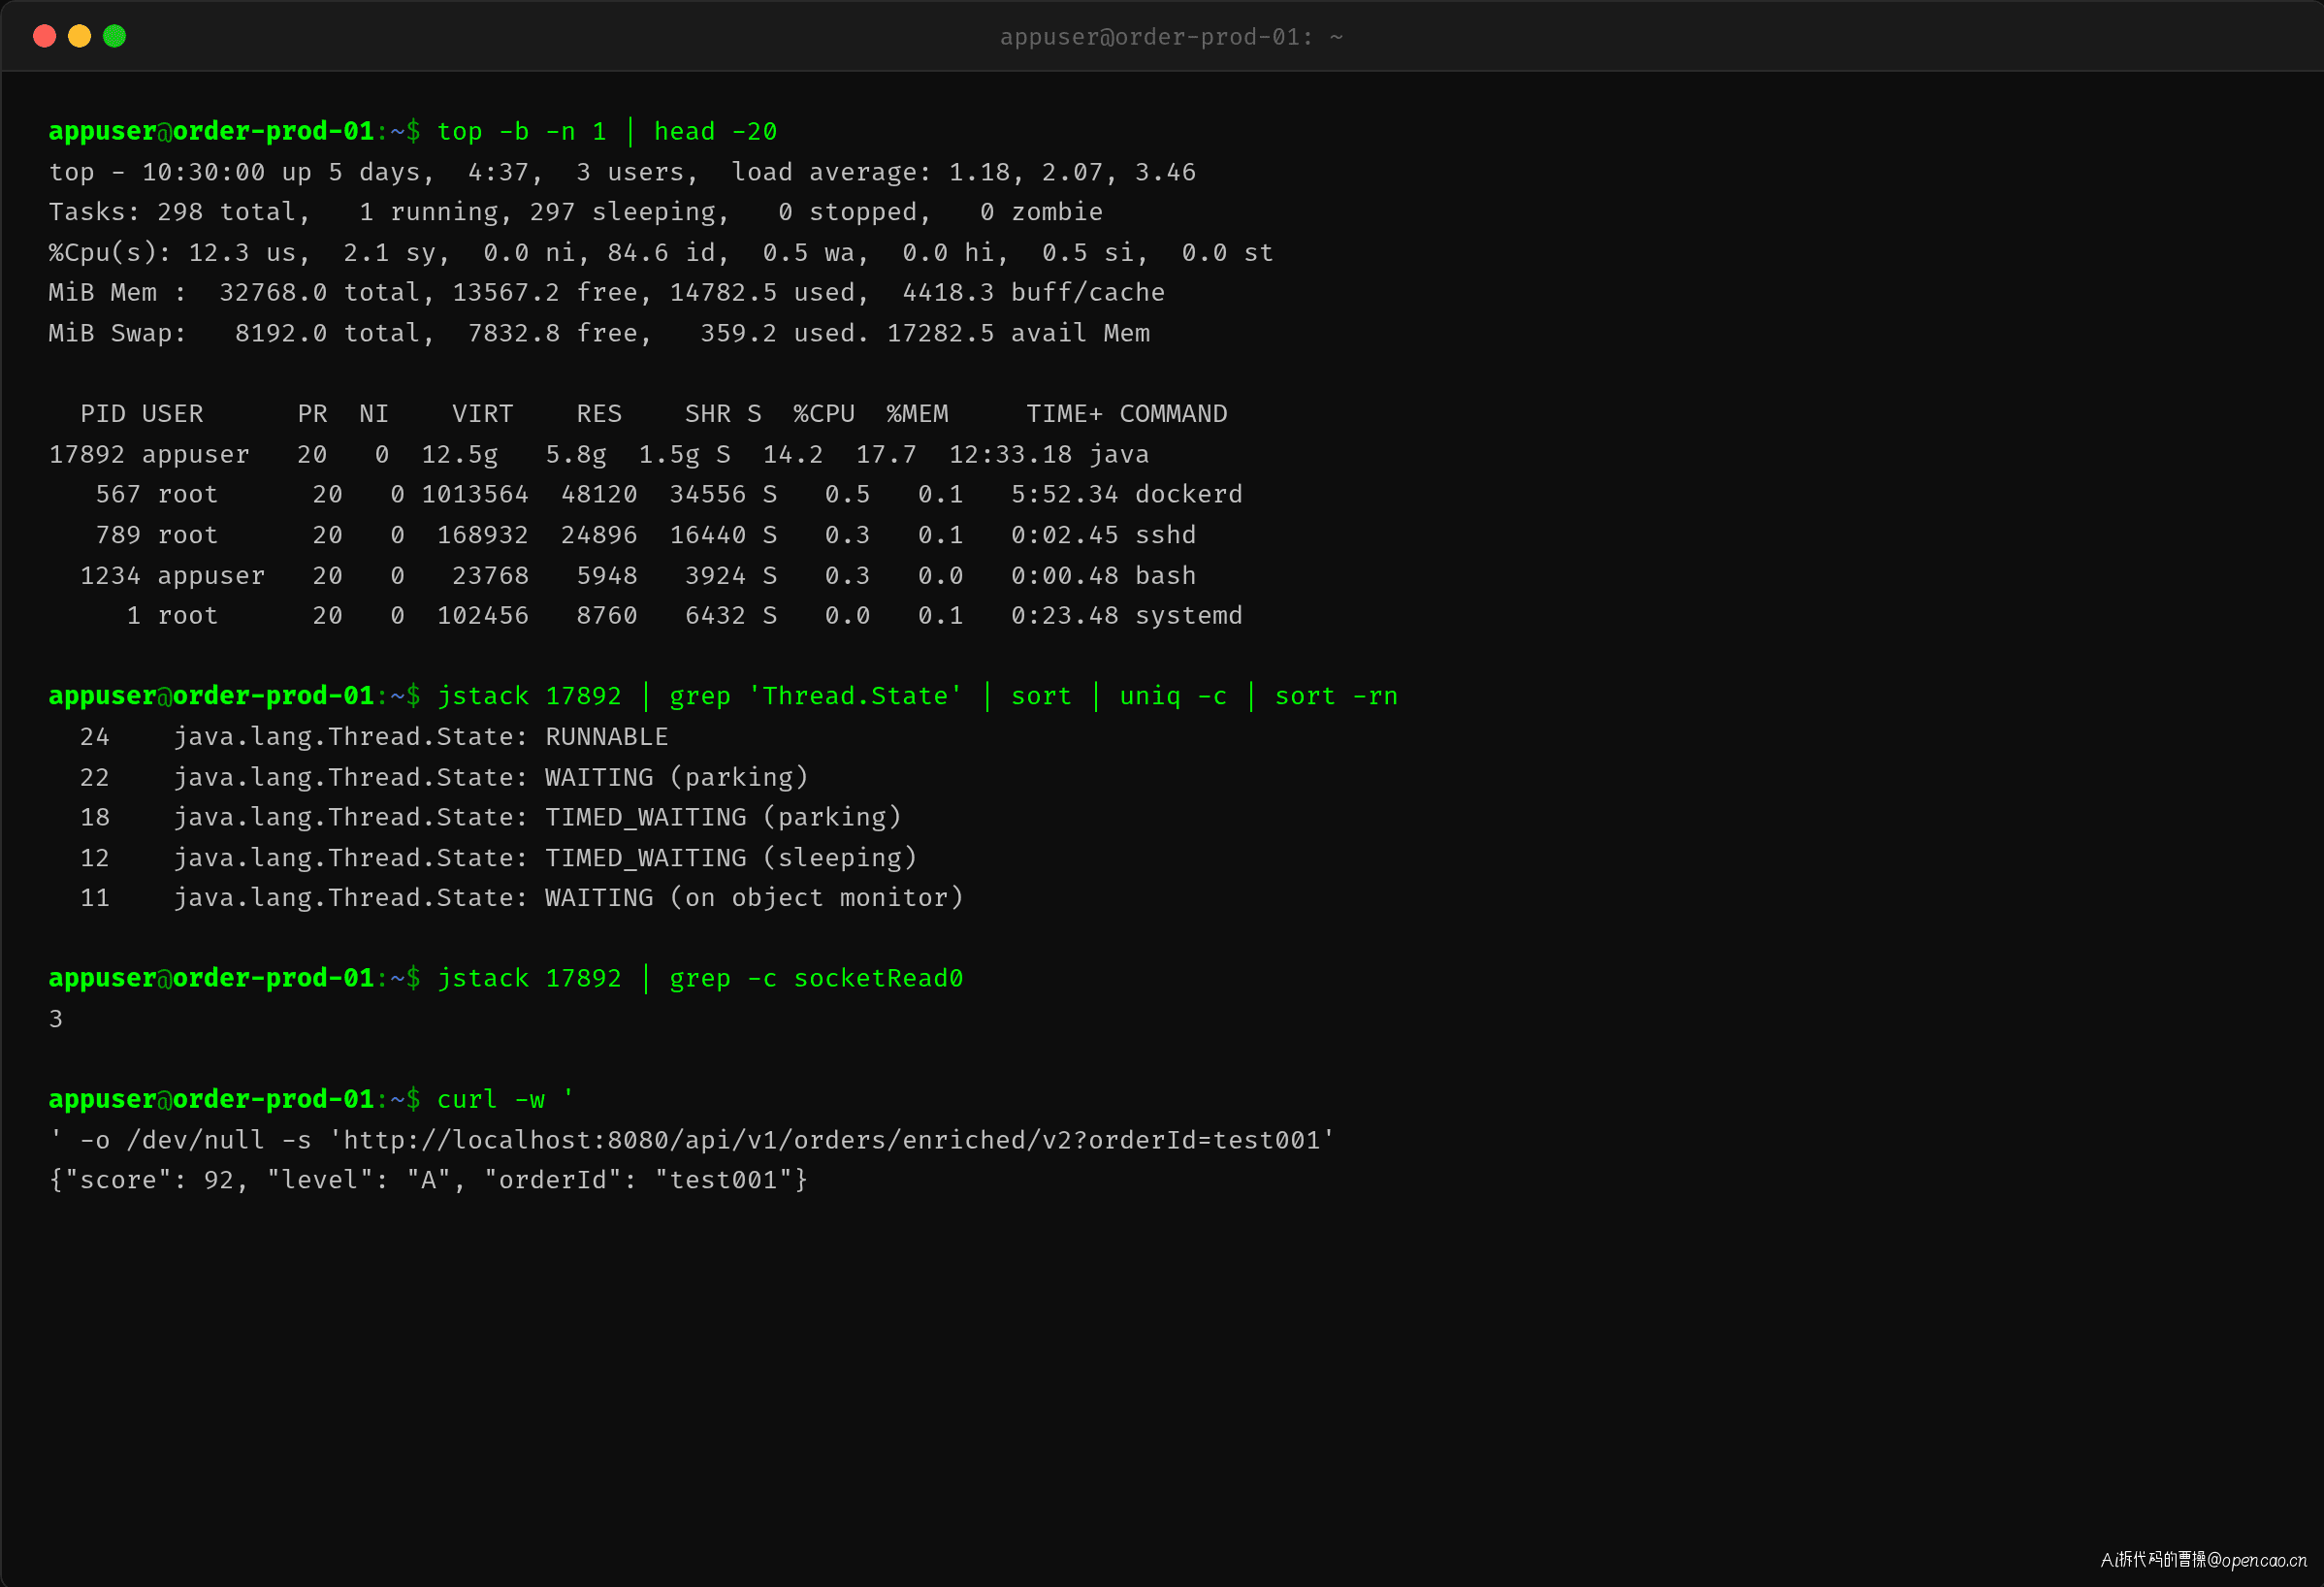Click the command 'top -b -n 1 | head -20'
2324x1587 pixels.
point(607,131)
